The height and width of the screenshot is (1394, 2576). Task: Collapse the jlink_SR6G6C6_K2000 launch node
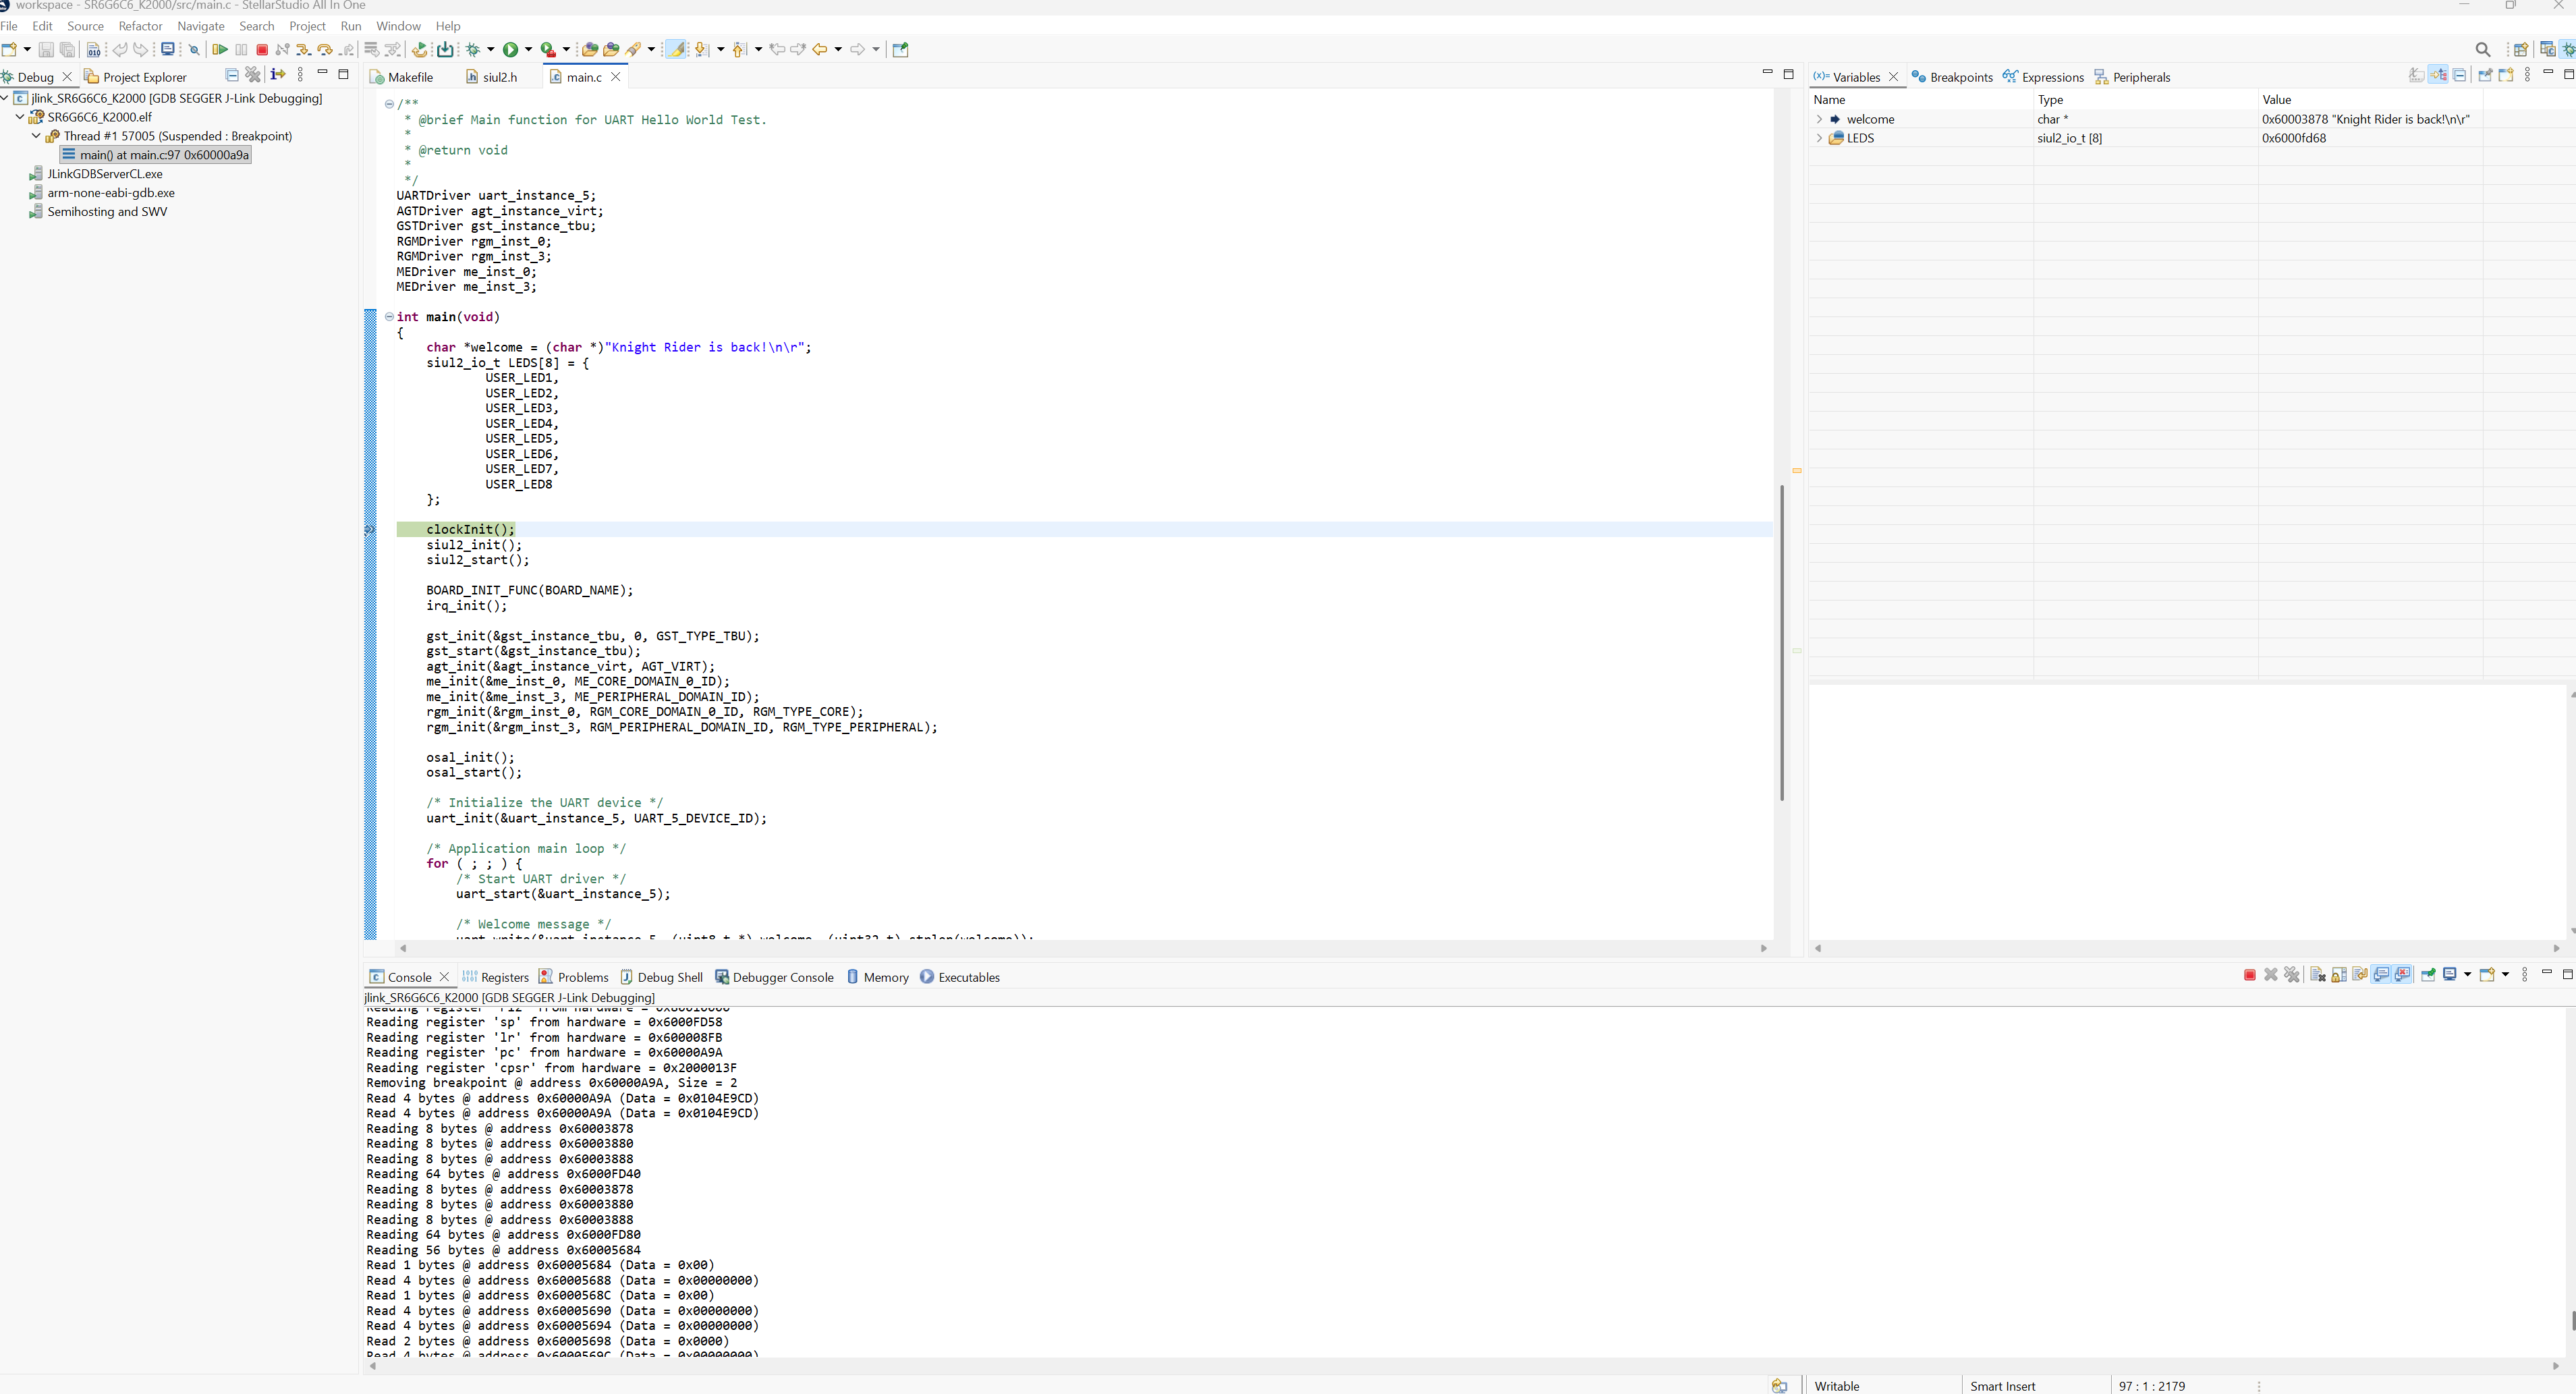[x=5, y=98]
